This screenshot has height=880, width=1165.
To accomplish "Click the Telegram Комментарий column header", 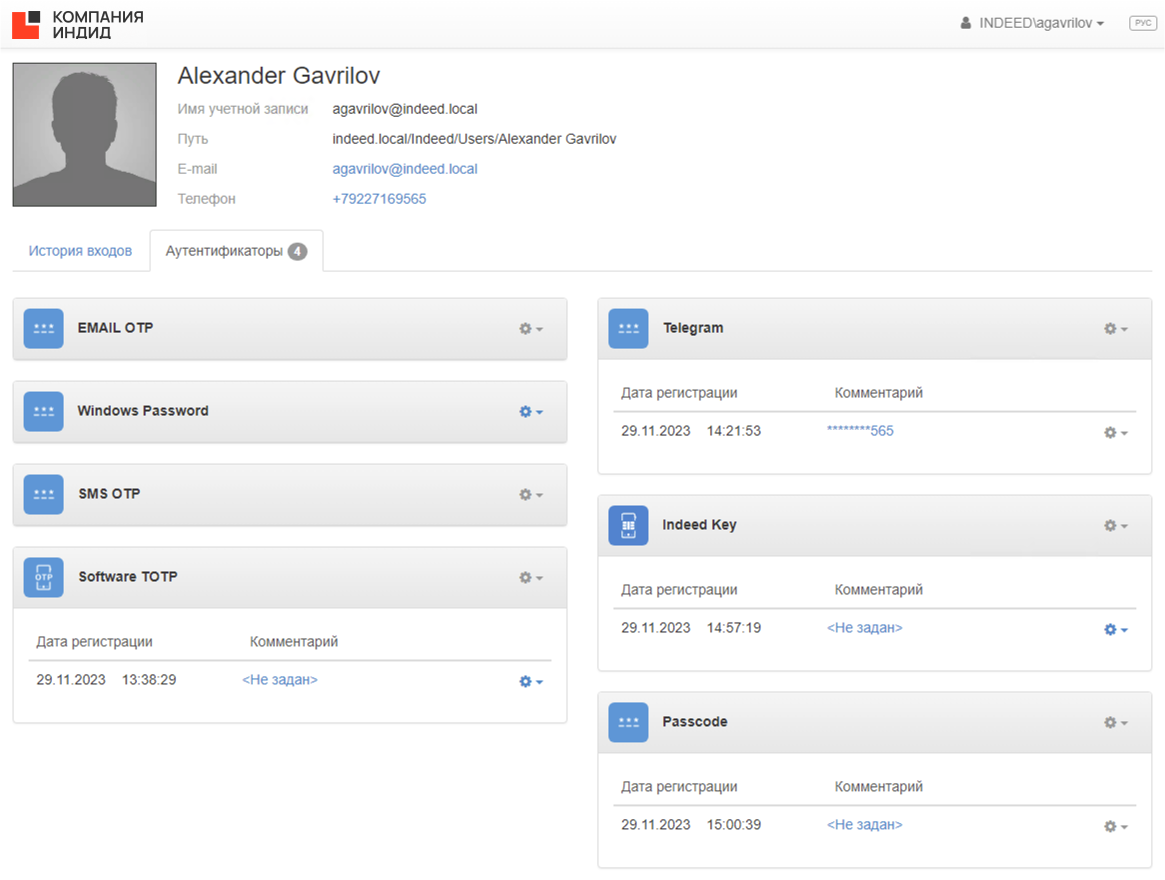I will 878,393.
